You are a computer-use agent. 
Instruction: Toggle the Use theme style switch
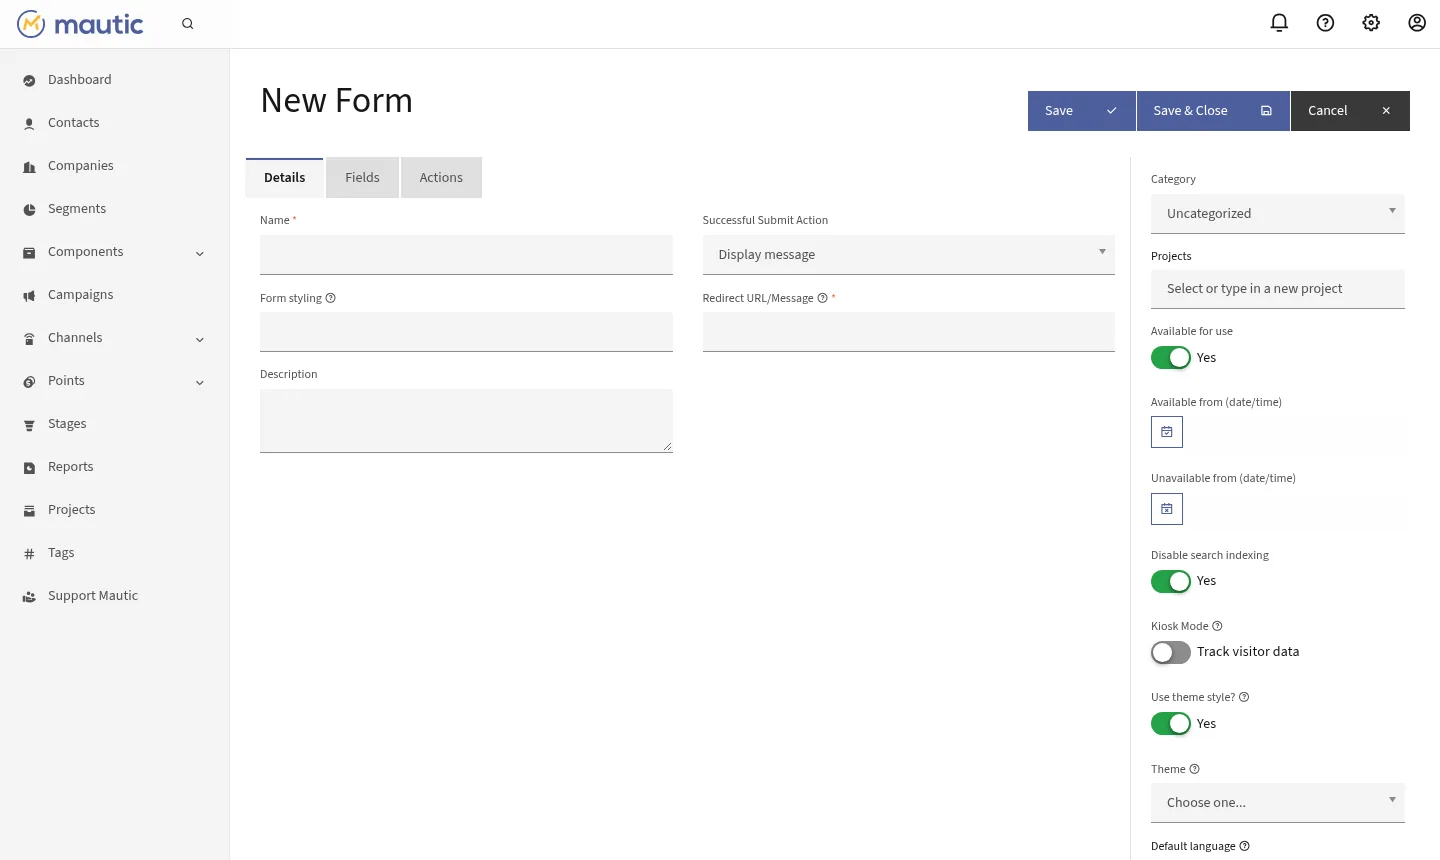pyautogui.click(x=1171, y=724)
